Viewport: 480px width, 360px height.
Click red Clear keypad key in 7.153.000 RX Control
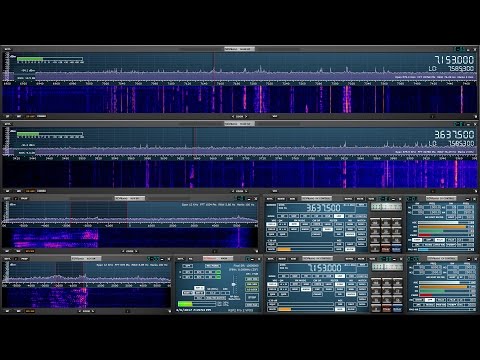pyautogui.click(x=386, y=309)
